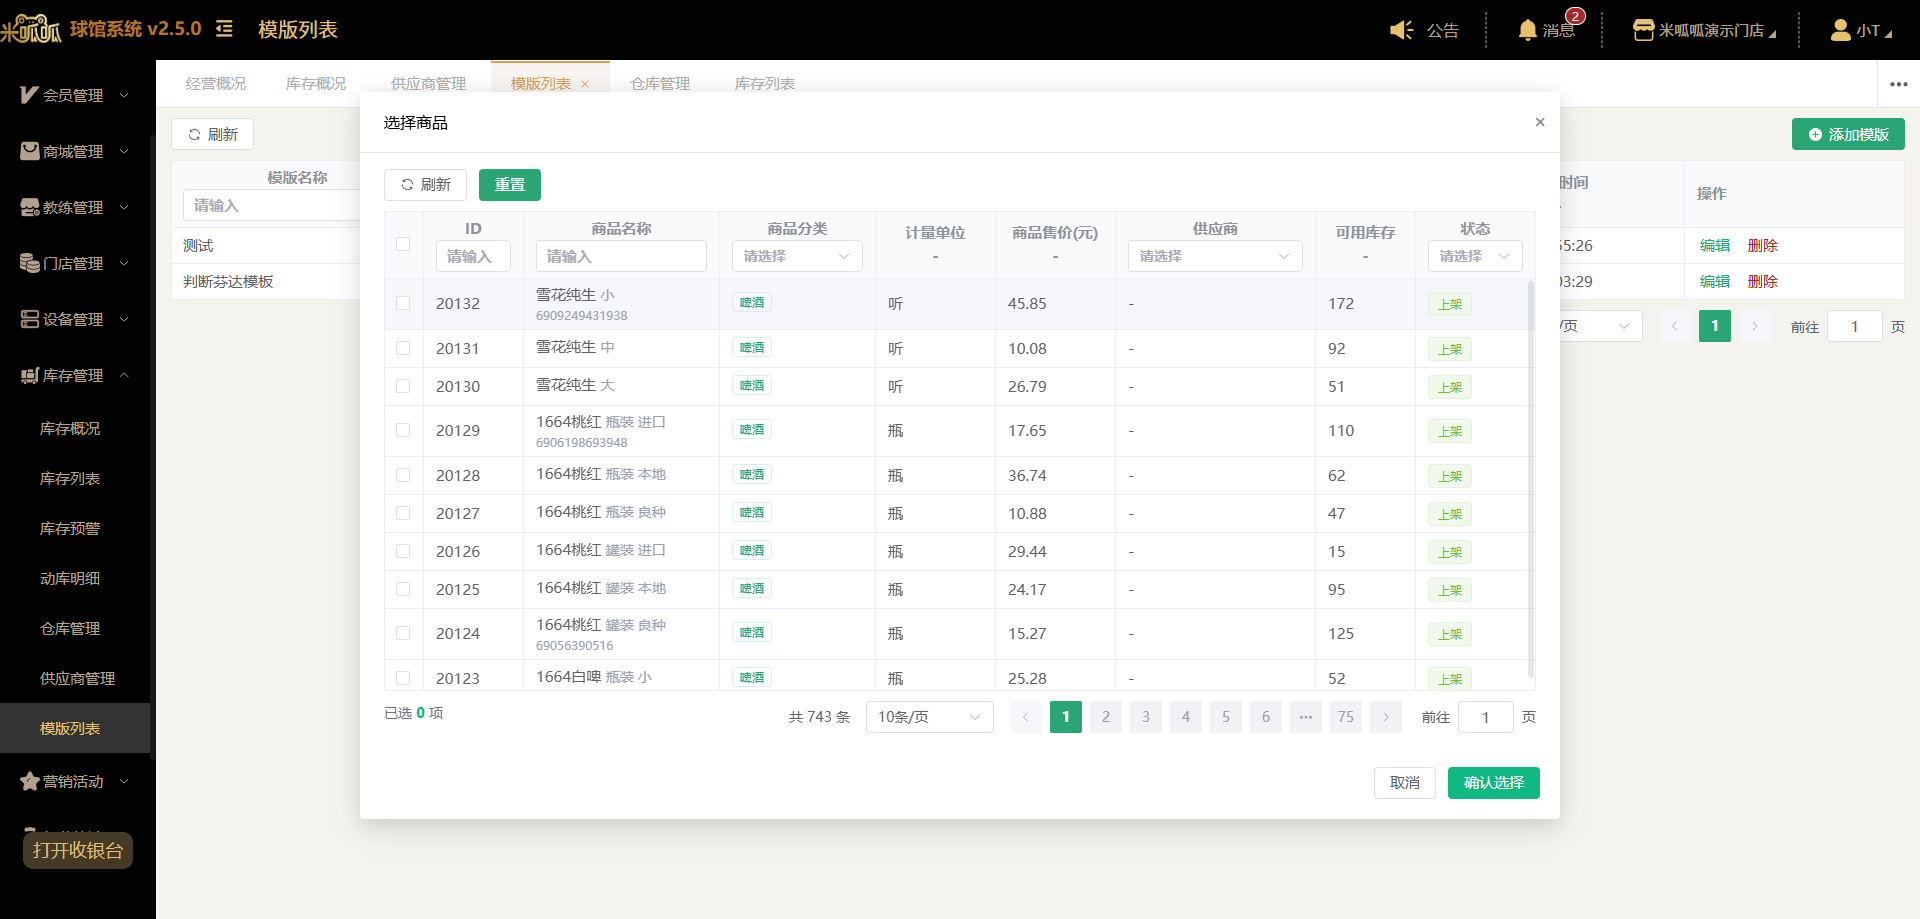Open the 商品分类 filter dropdown
1920x919 pixels.
[x=797, y=256]
